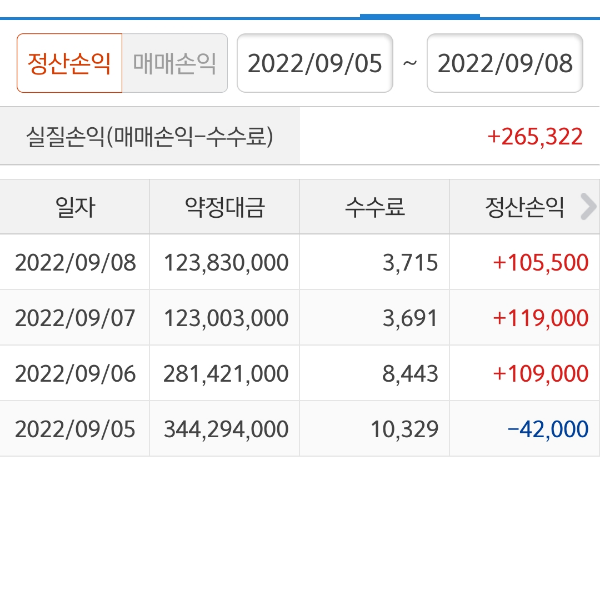Viewport: 600px width, 600px height.
Task: Switch to the 매매손익 toggle
Action: (x=175, y=64)
